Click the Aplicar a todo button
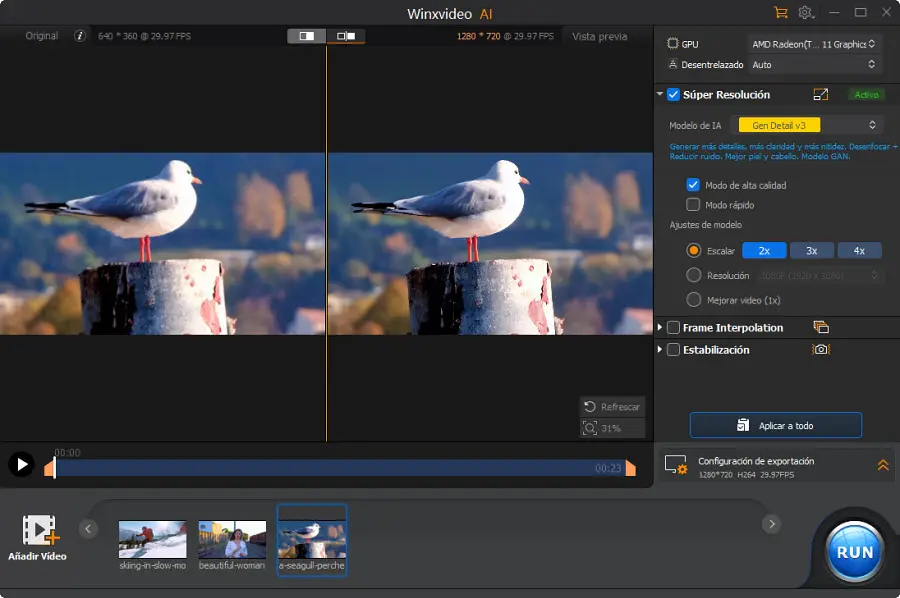 [775, 425]
